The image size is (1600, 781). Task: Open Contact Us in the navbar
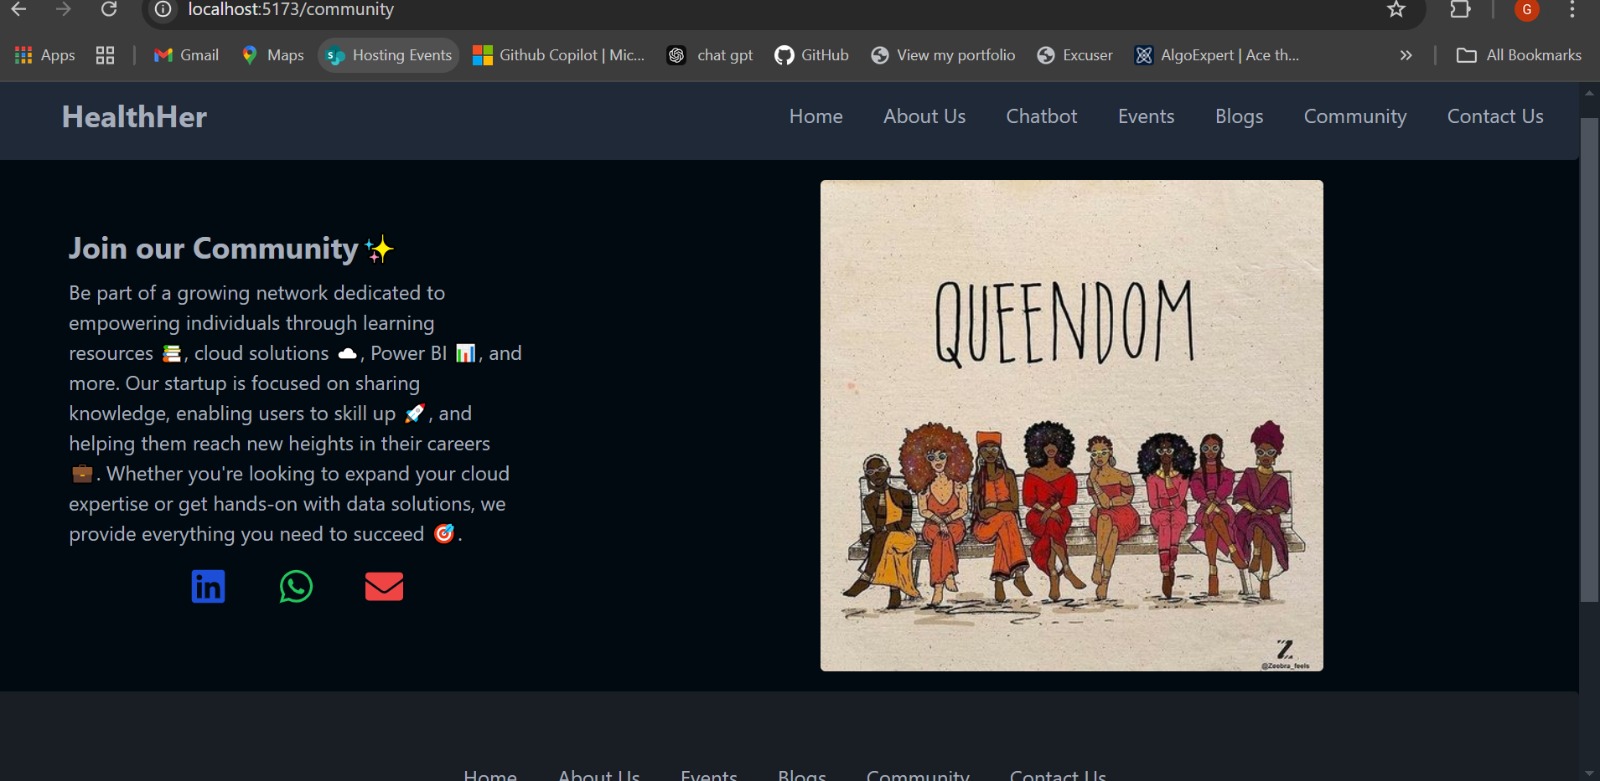(1495, 116)
